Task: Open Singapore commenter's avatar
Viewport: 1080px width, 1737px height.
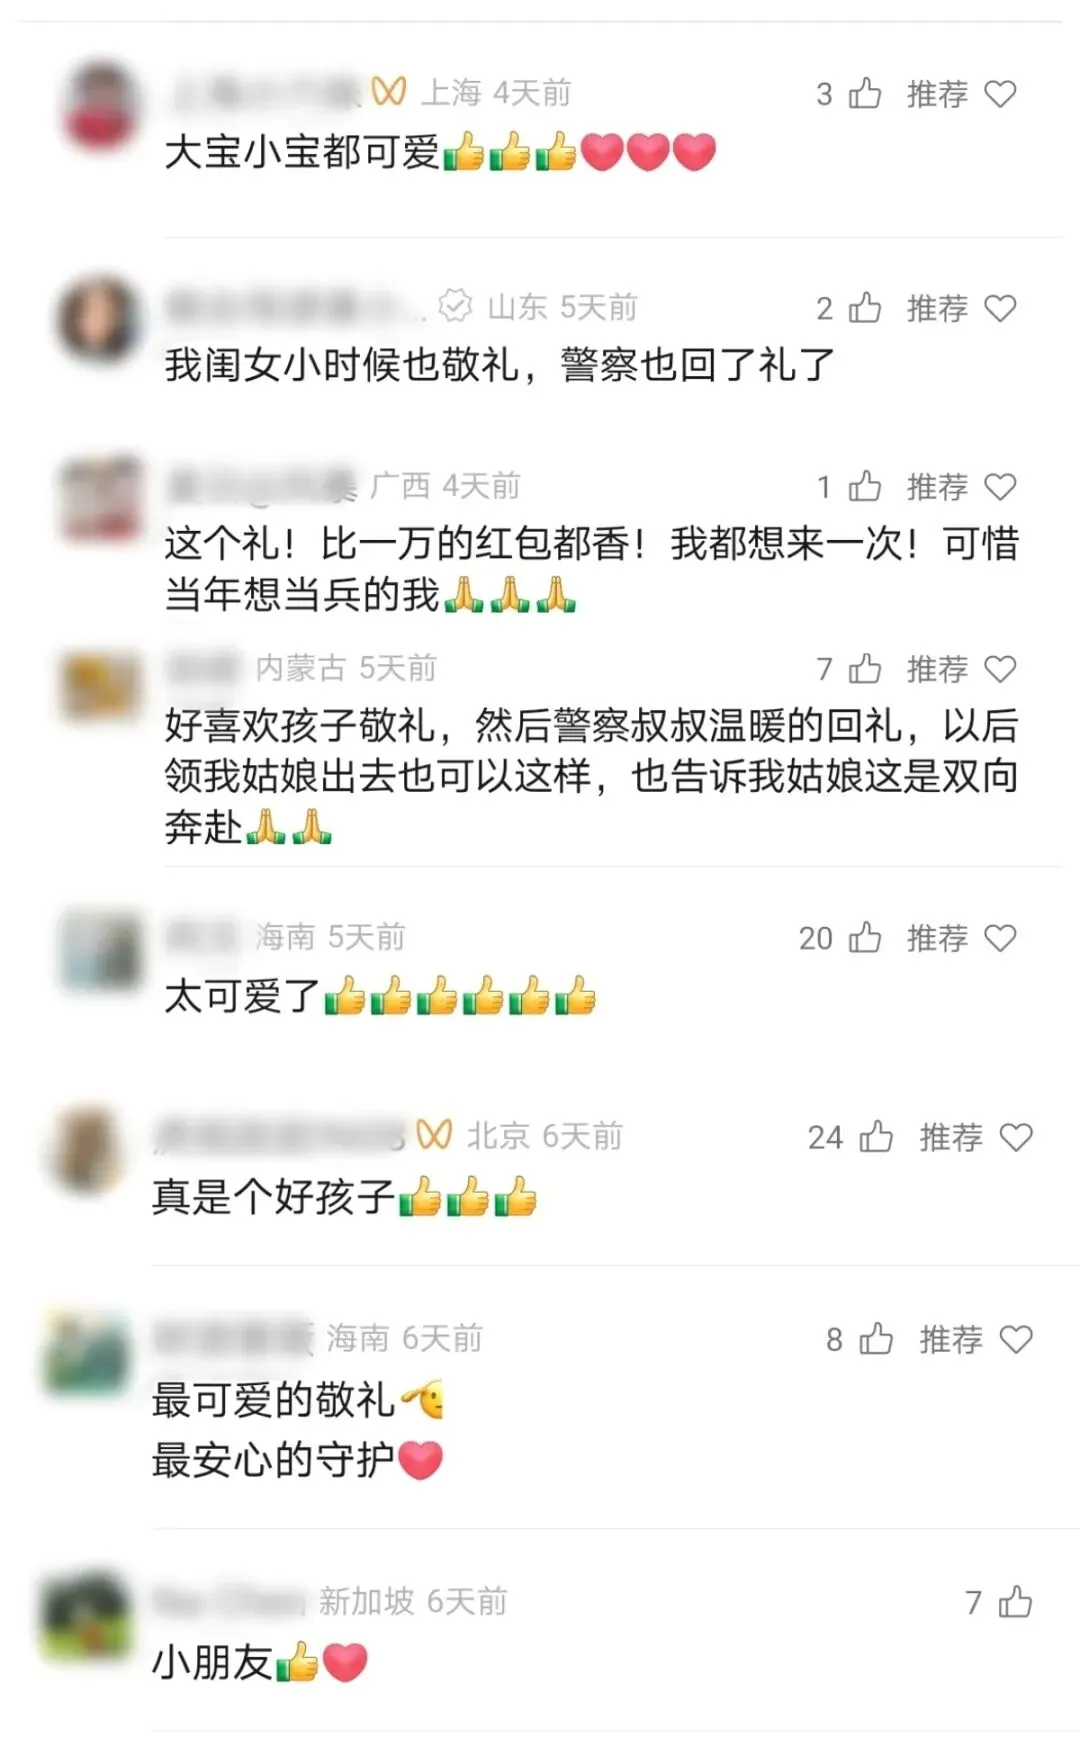Action: [x=87, y=1613]
